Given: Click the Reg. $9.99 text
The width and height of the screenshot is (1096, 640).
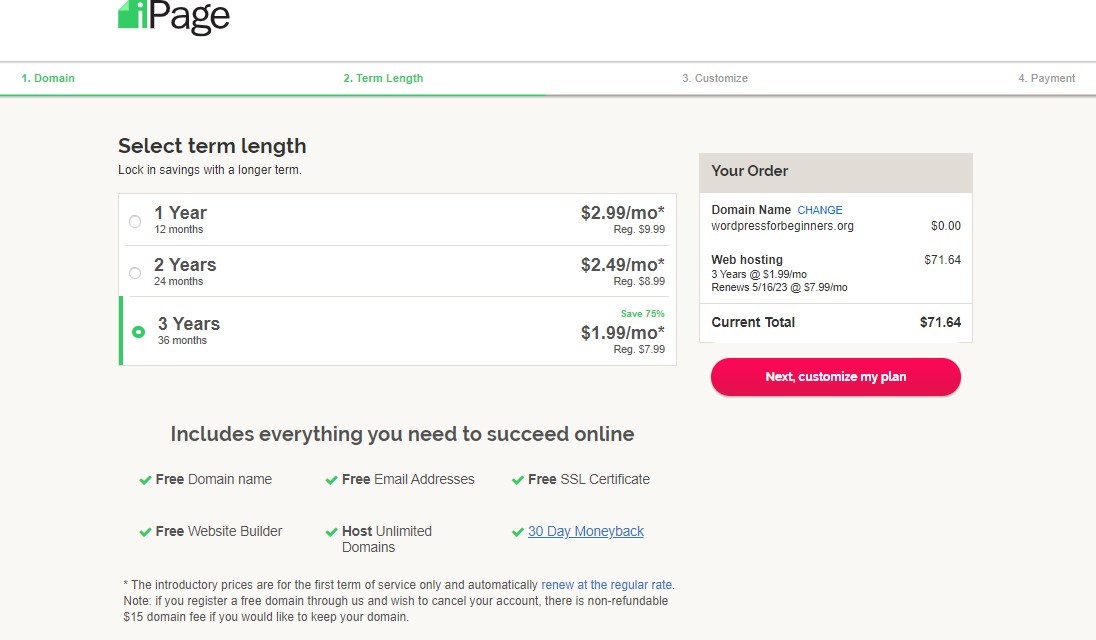Looking at the screenshot, I should tap(640, 229).
